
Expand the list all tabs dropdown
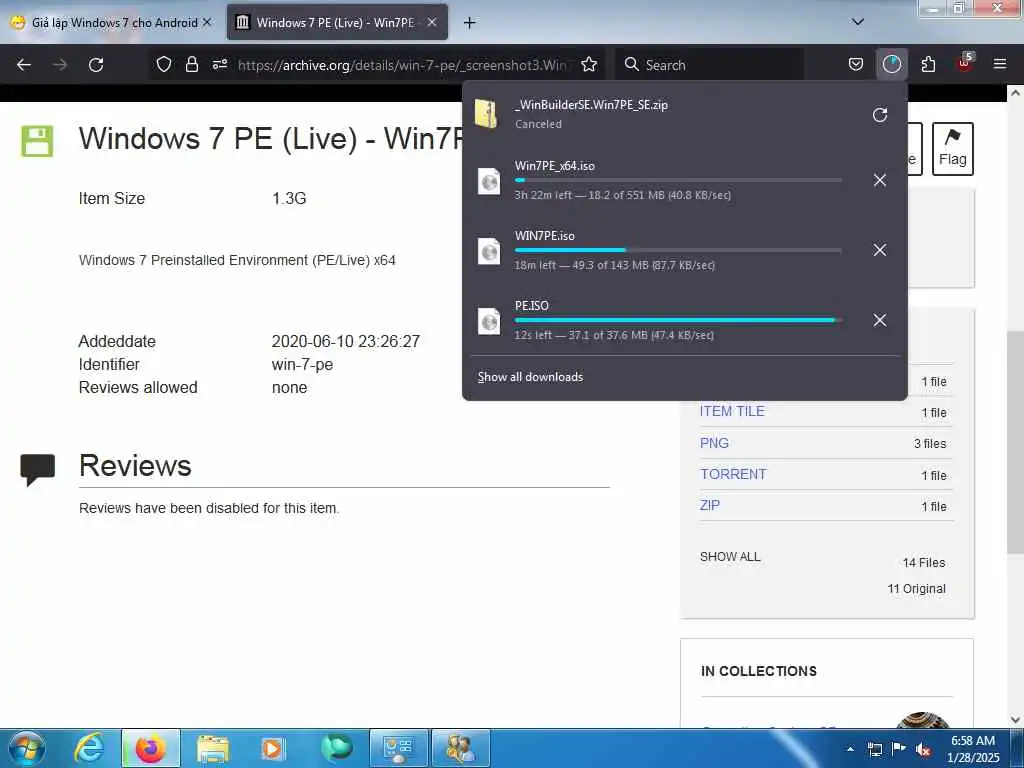[x=858, y=22]
